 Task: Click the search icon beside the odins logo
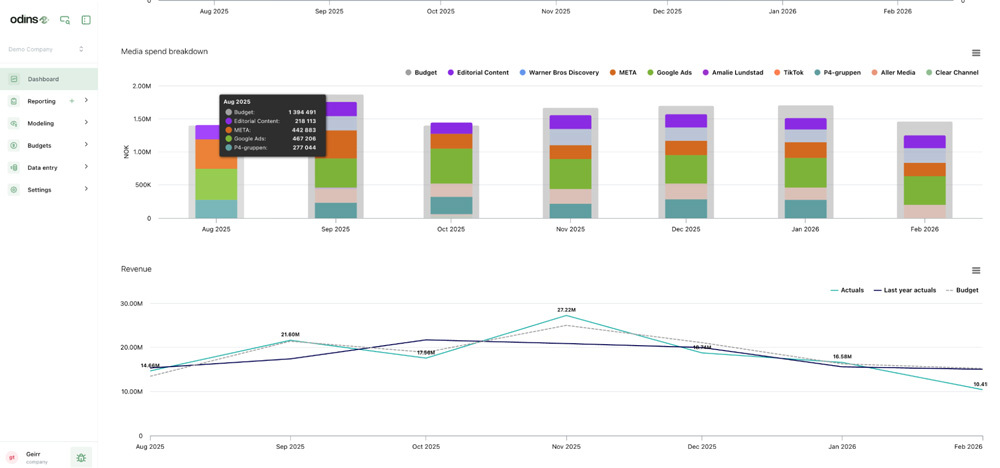65,20
